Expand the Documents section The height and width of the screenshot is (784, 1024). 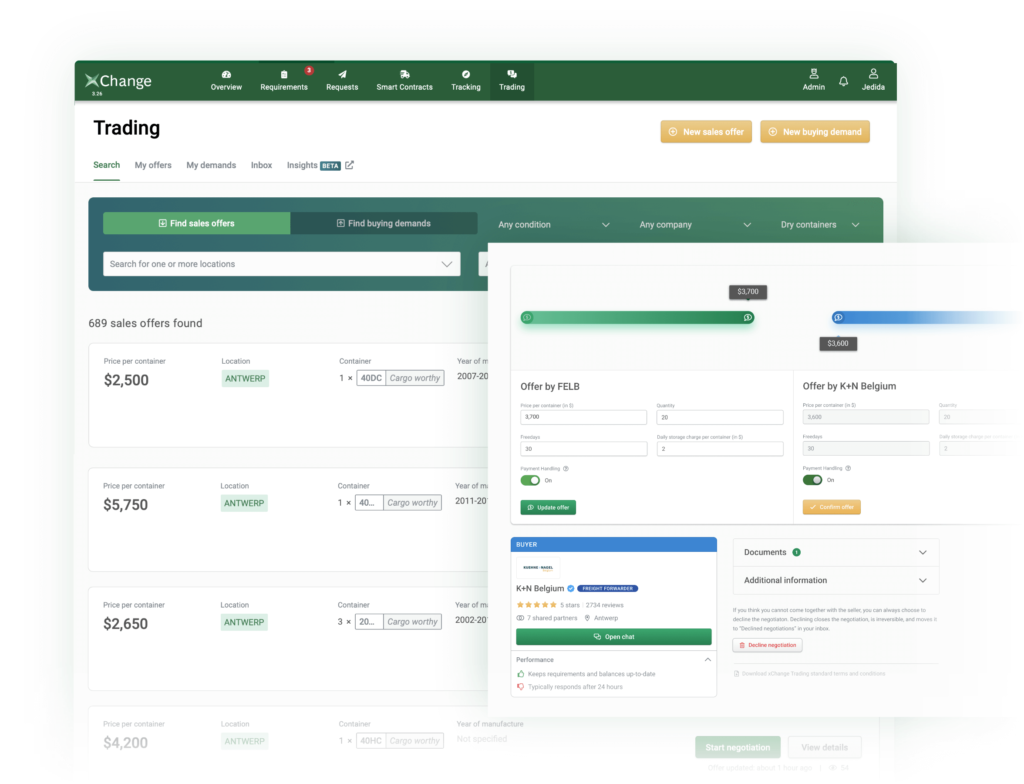tap(836, 552)
